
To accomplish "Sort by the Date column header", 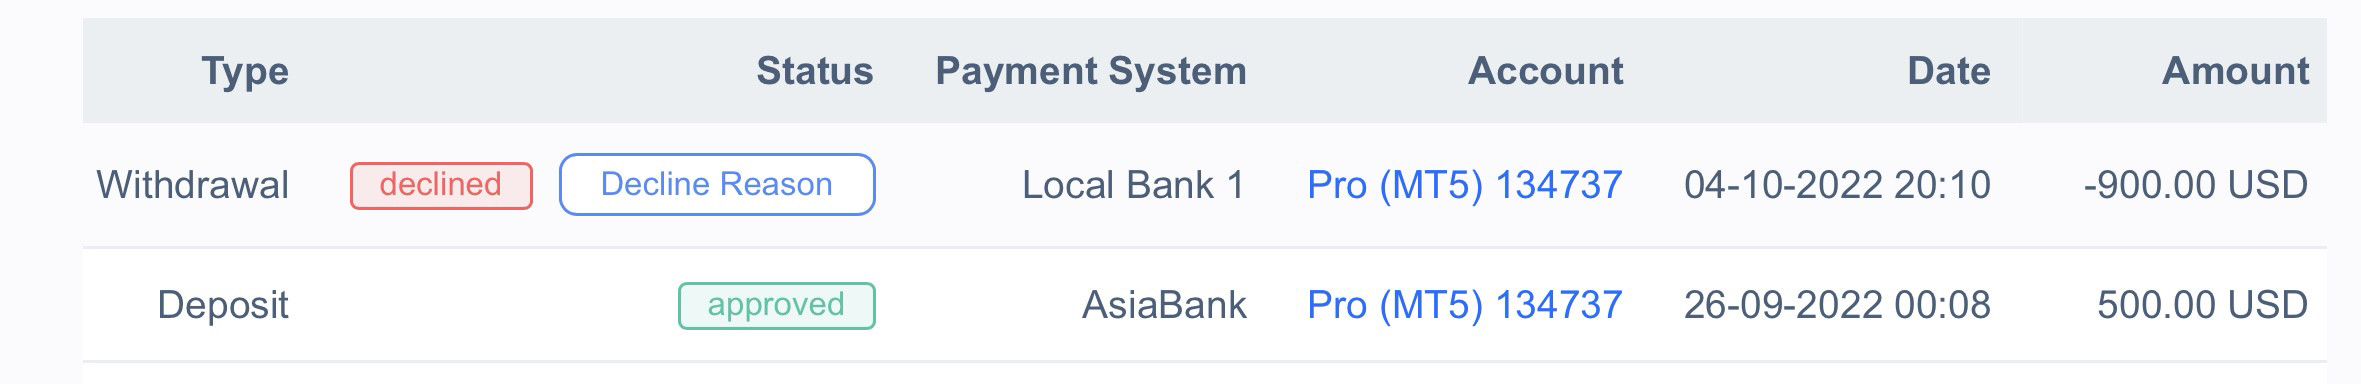I will [x=1949, y=71].
